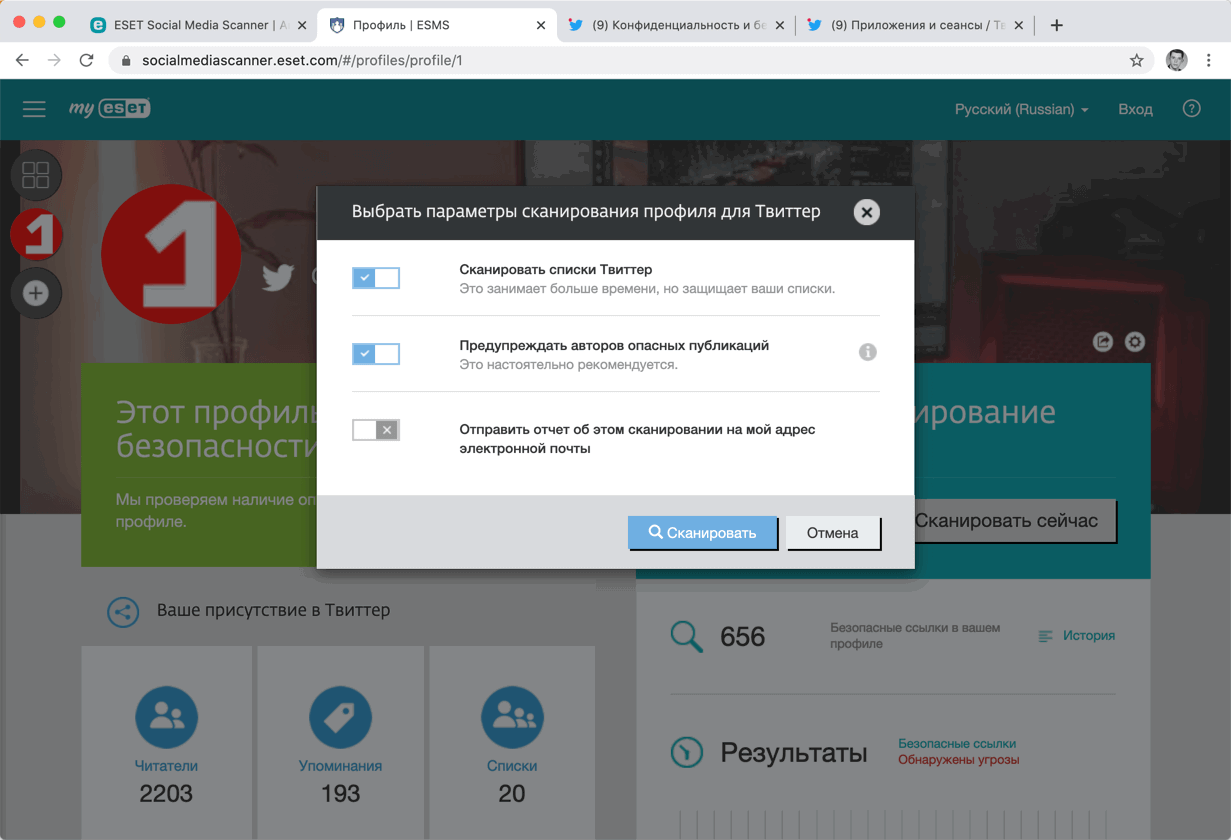Switch to Конфиденциальность Twitter tab
The width and height of the screenshot is (1231, 840).
[676, 25]
